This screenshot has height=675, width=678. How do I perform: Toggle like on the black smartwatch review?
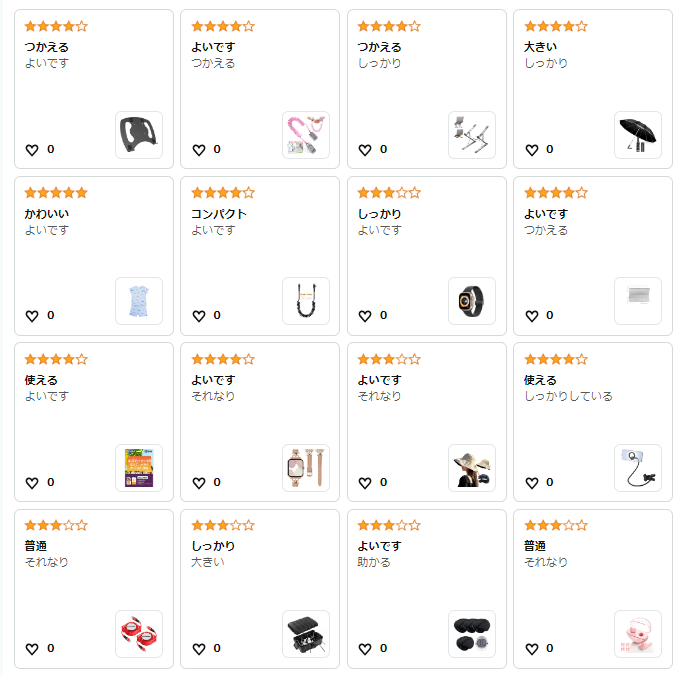[365, 316]
